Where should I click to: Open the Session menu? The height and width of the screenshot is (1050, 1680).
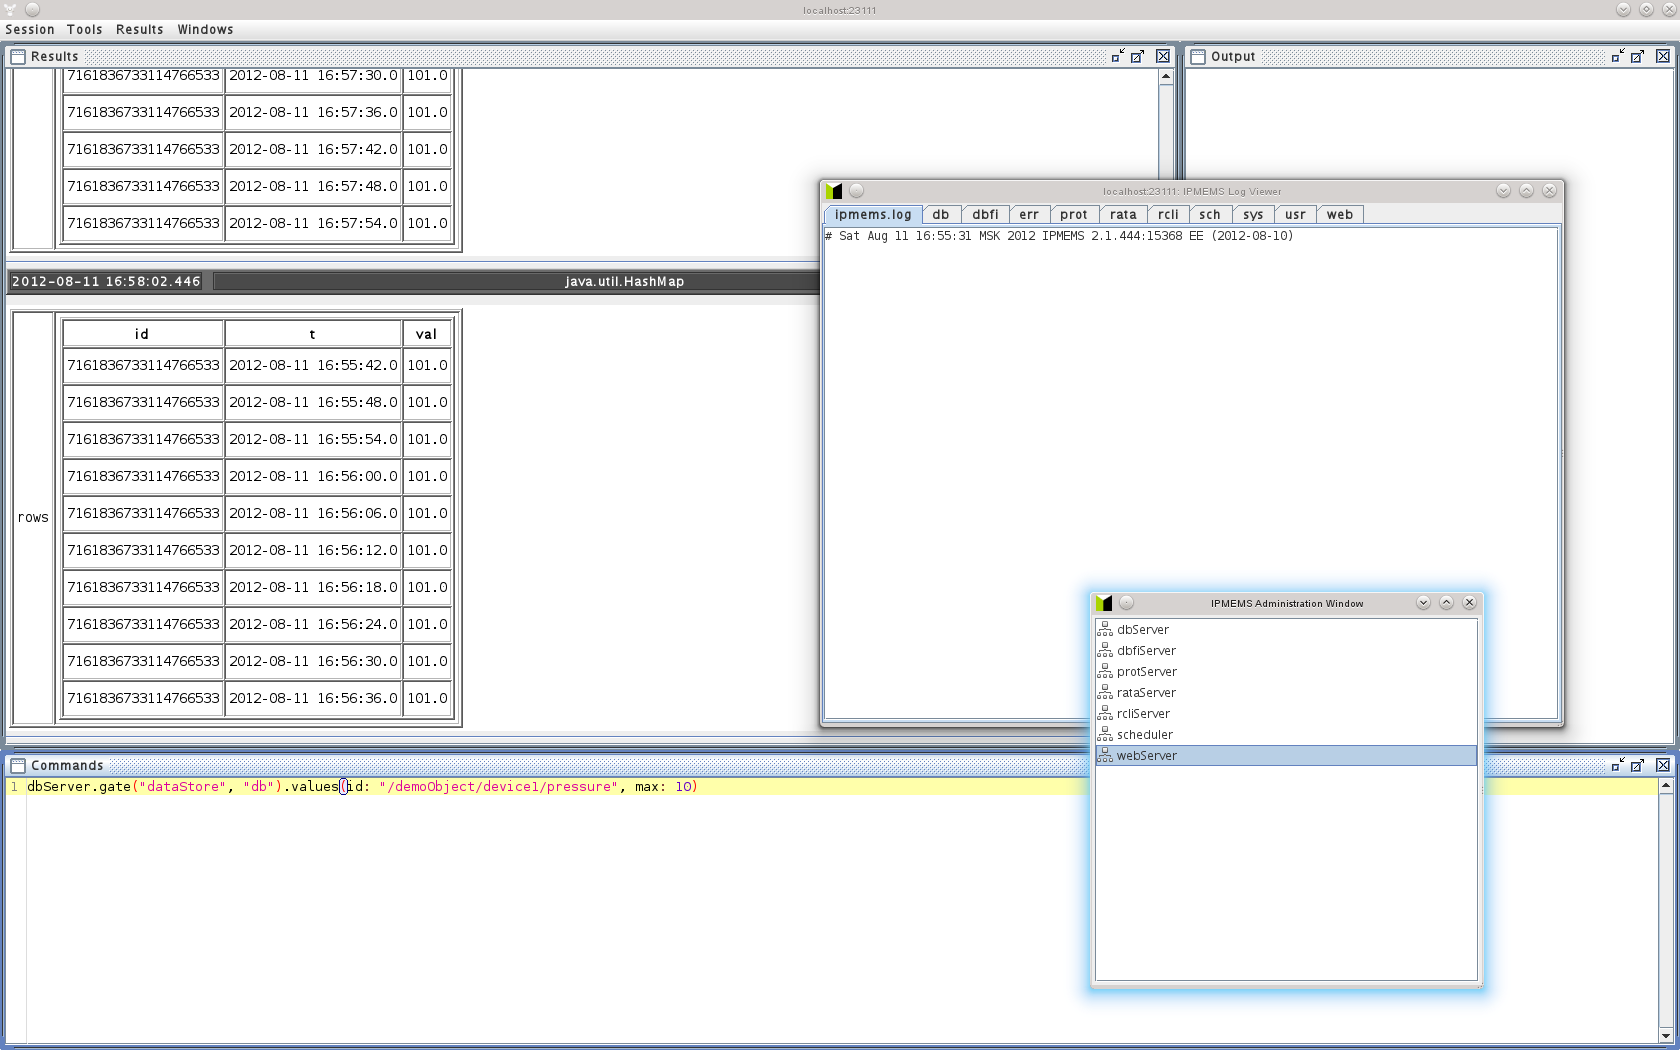click(x=29, y=29)
